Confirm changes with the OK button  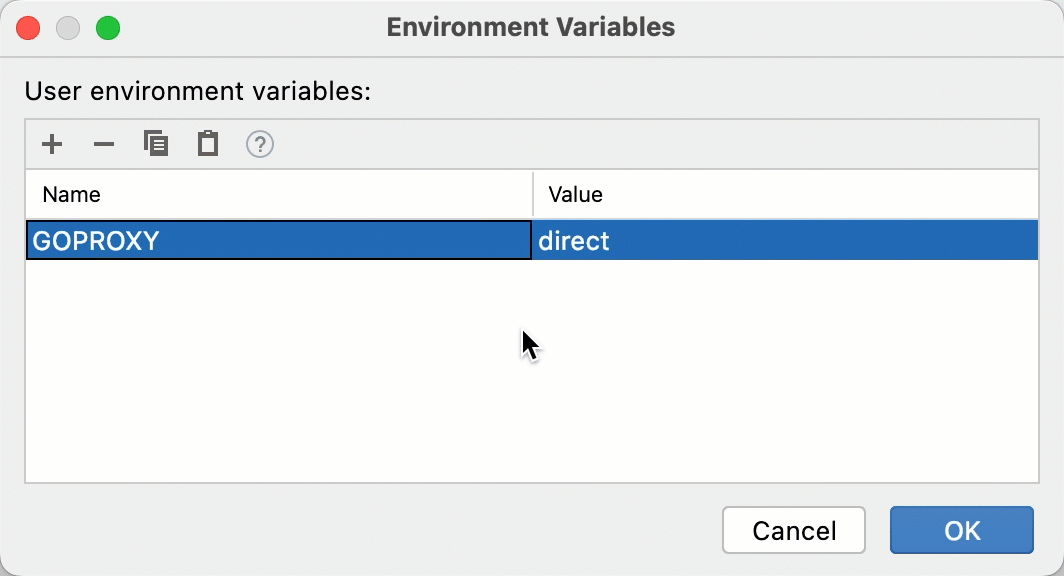click(x=961, y=530)
